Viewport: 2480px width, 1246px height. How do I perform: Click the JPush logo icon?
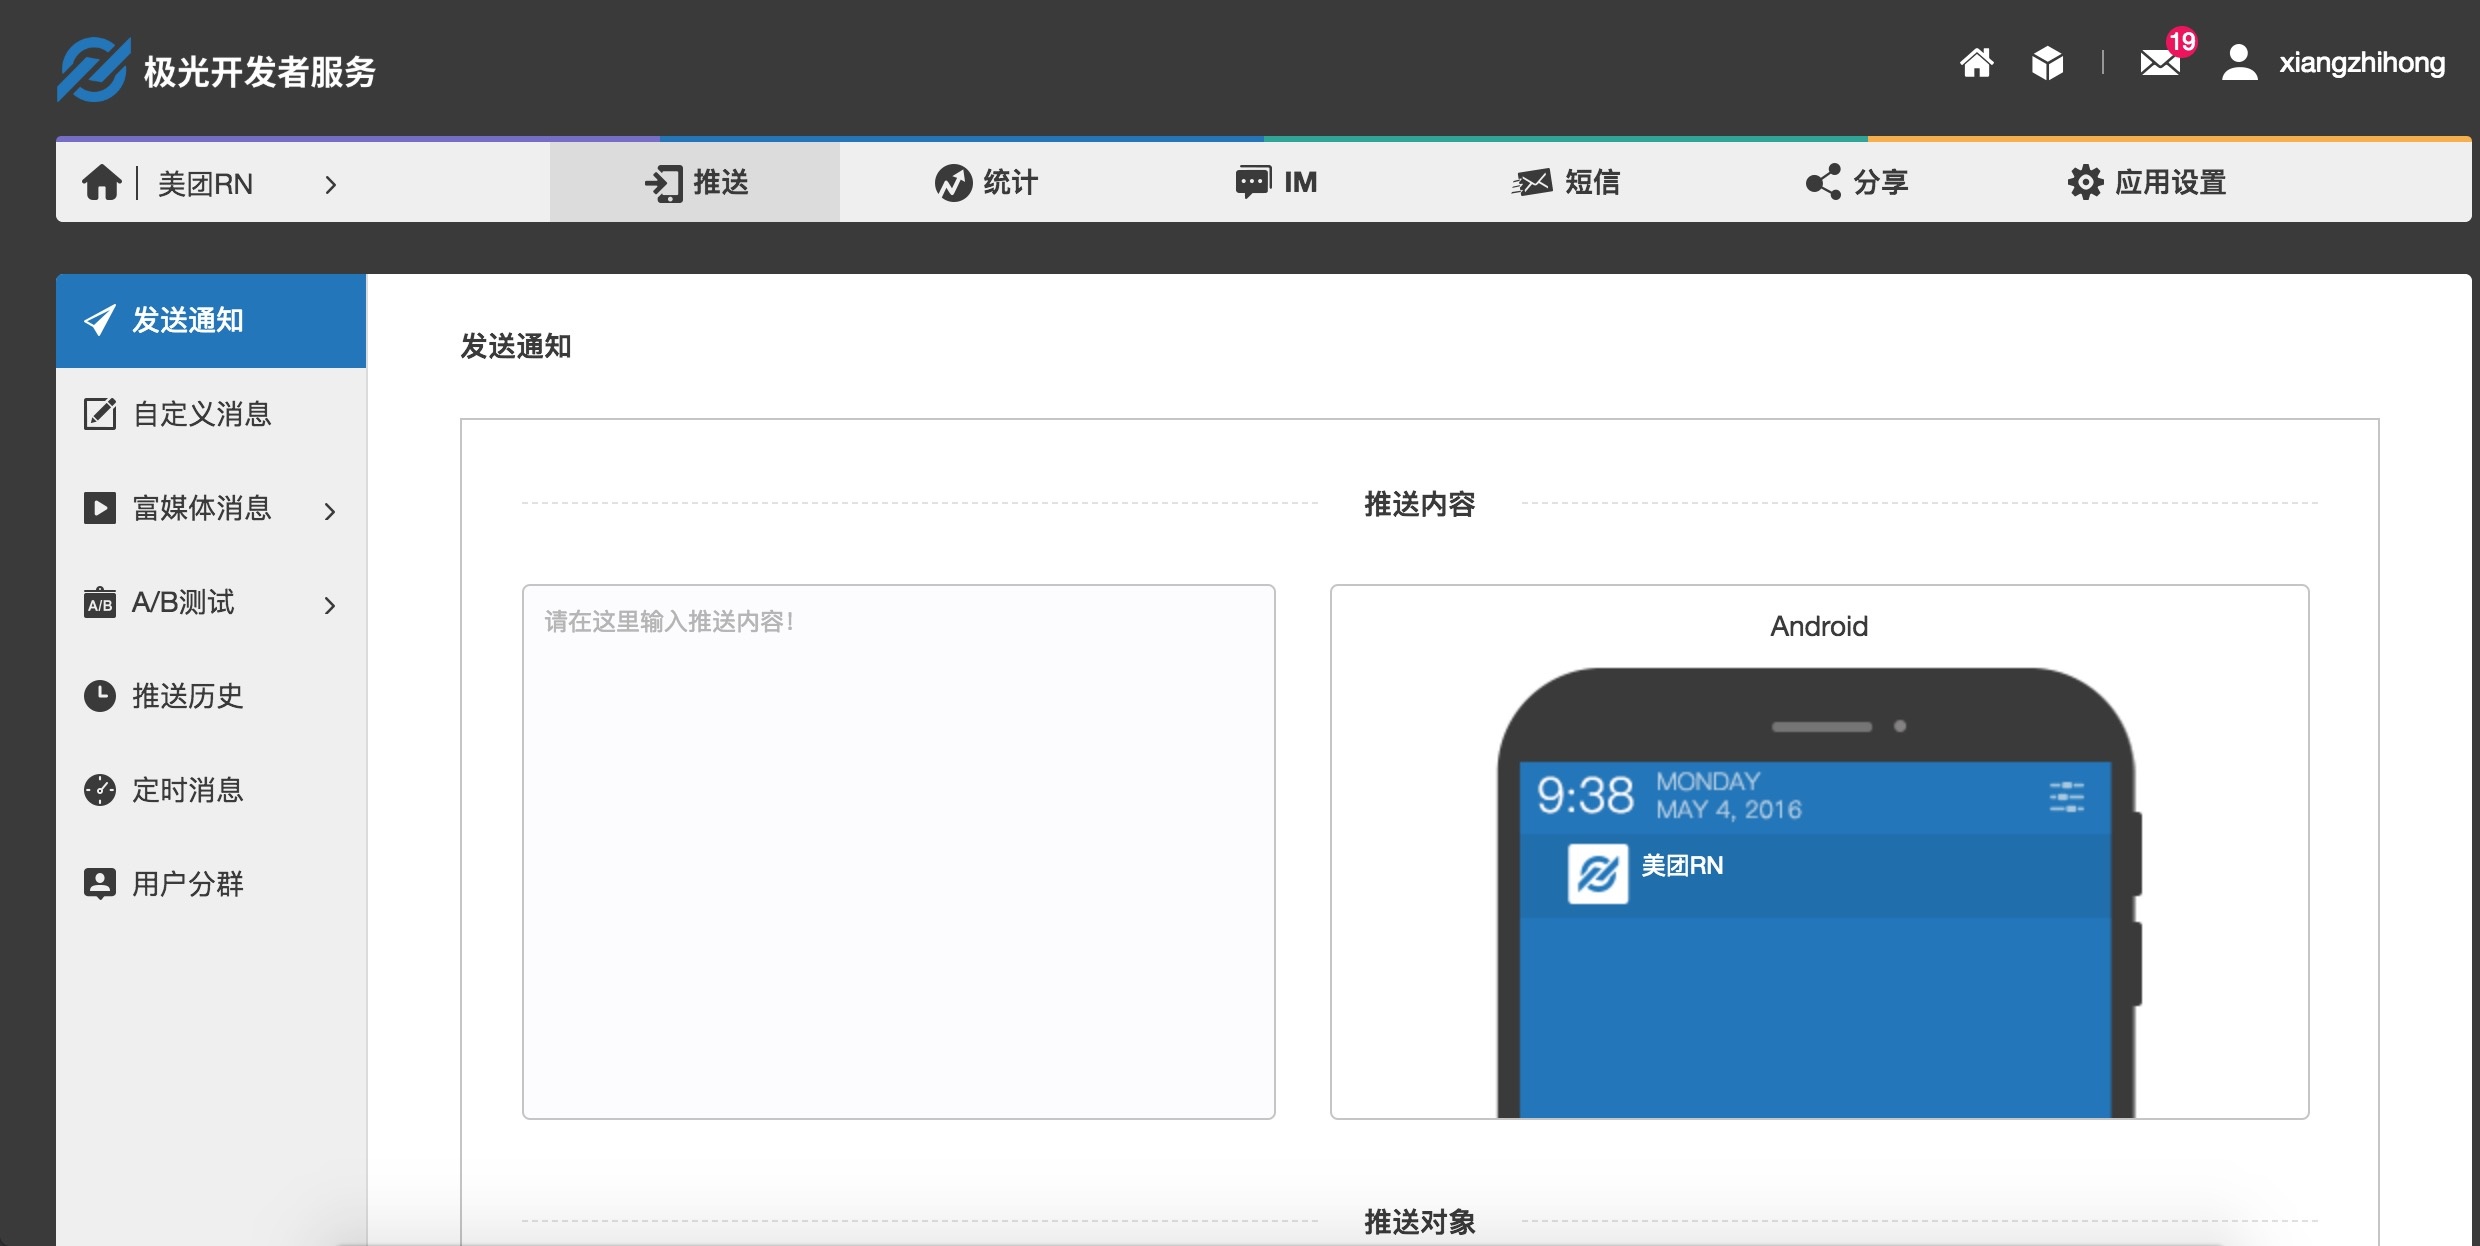[x=92, y=70]
